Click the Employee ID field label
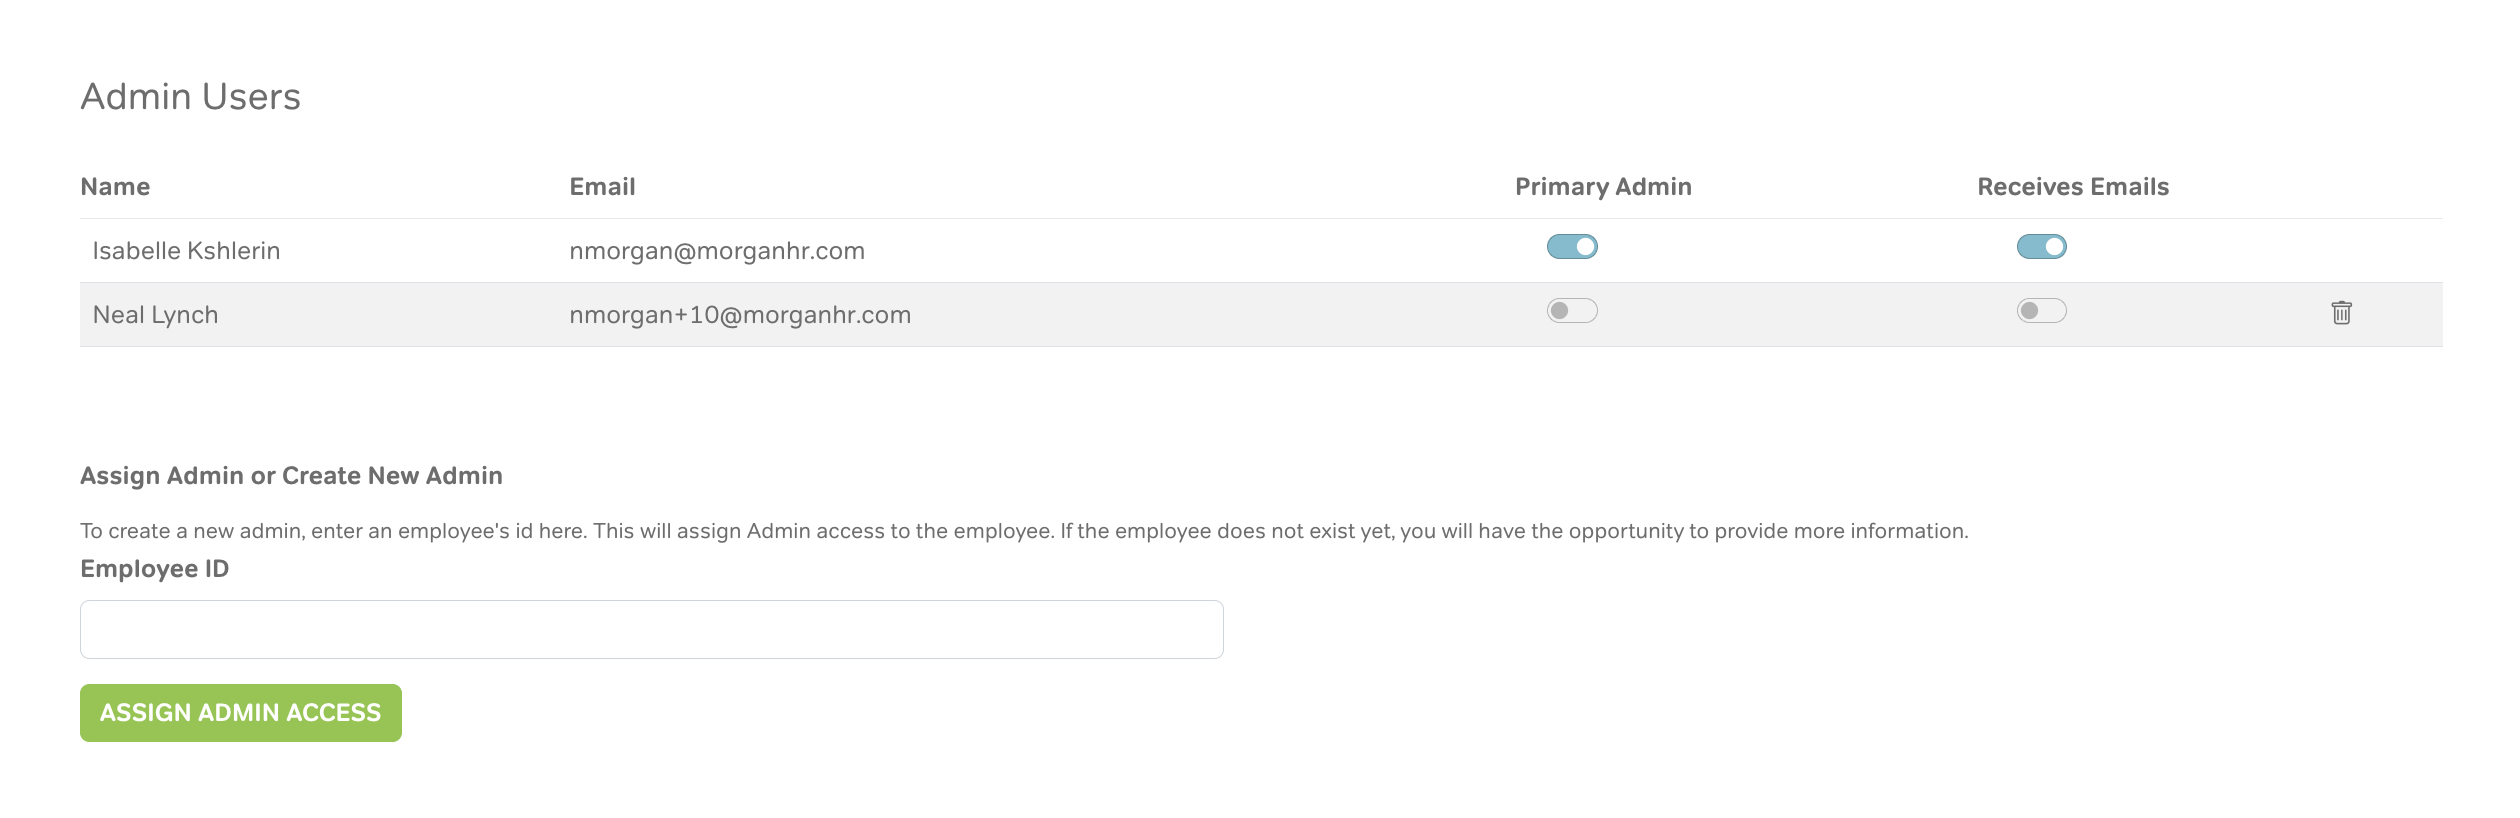This screenshot has width=2520, height=818. (x=154, y=569)
